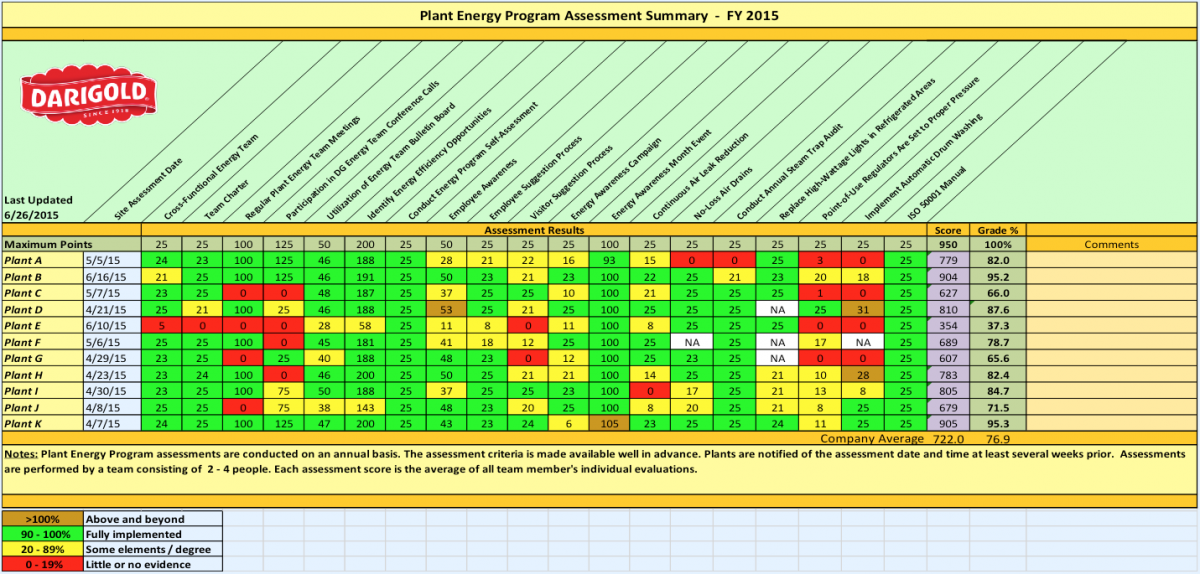Screen dimensions: 1200x574
Task: Select Plant A's score '779'
Action: point(945,259)
